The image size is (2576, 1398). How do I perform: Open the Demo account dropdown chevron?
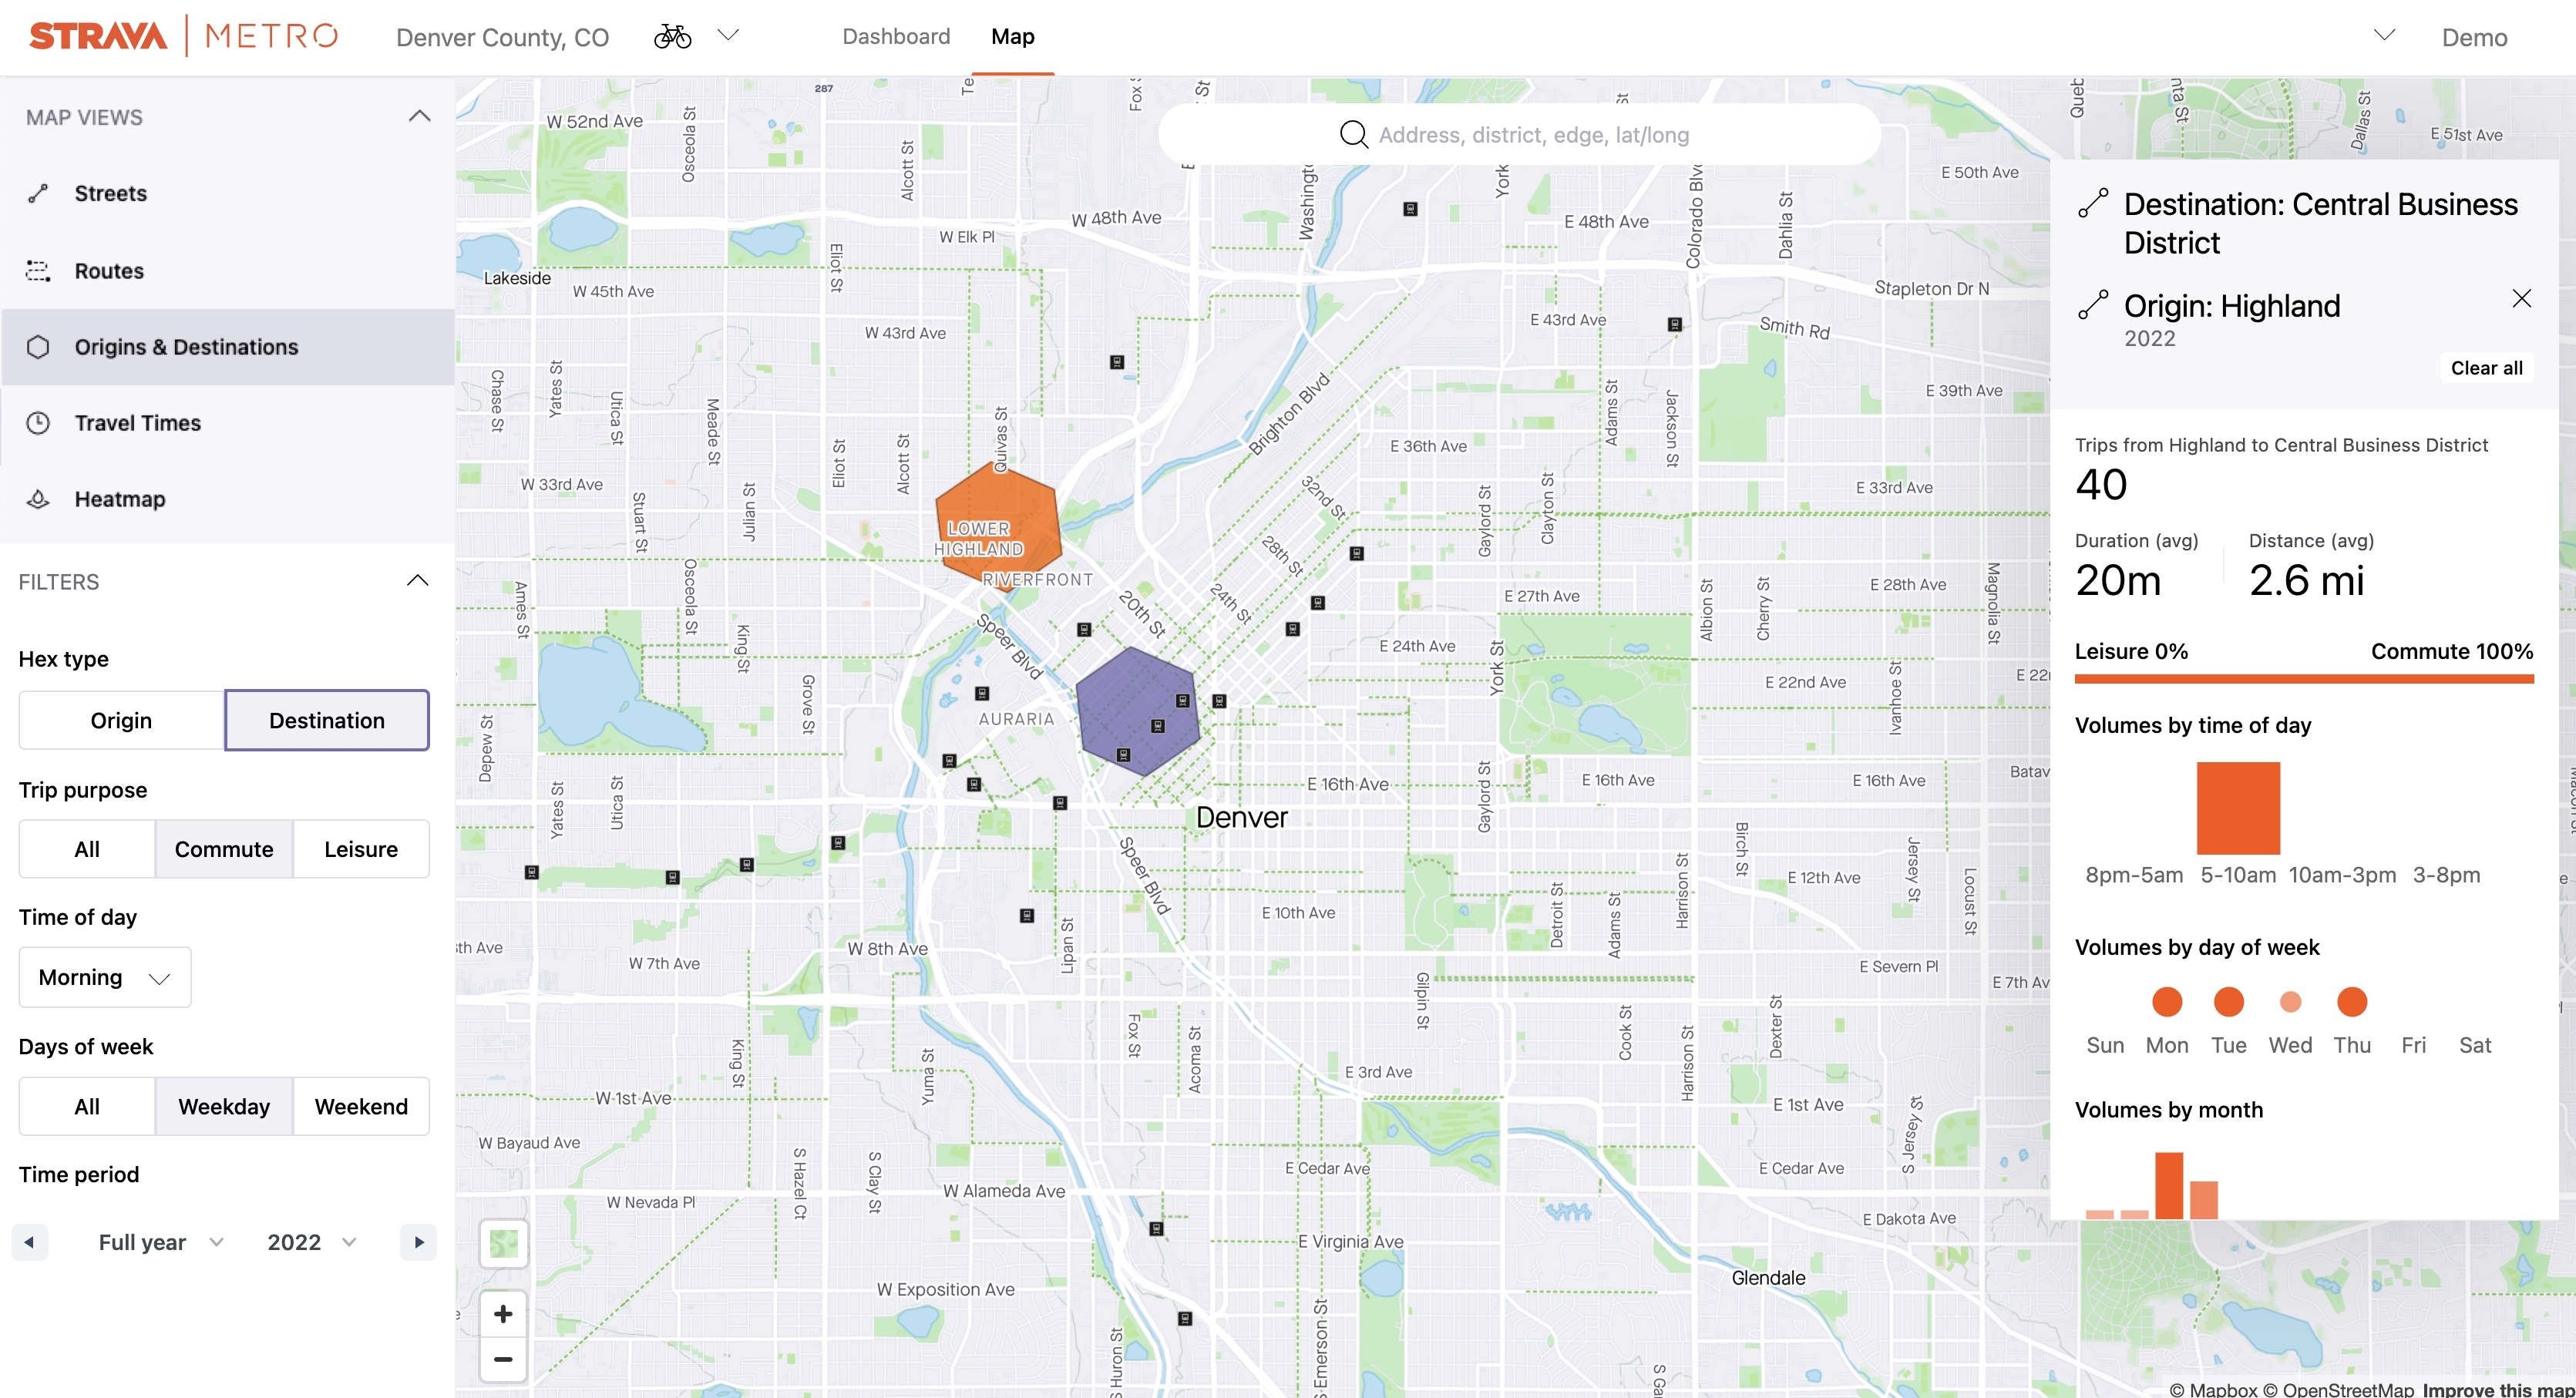coord(2384,35)
